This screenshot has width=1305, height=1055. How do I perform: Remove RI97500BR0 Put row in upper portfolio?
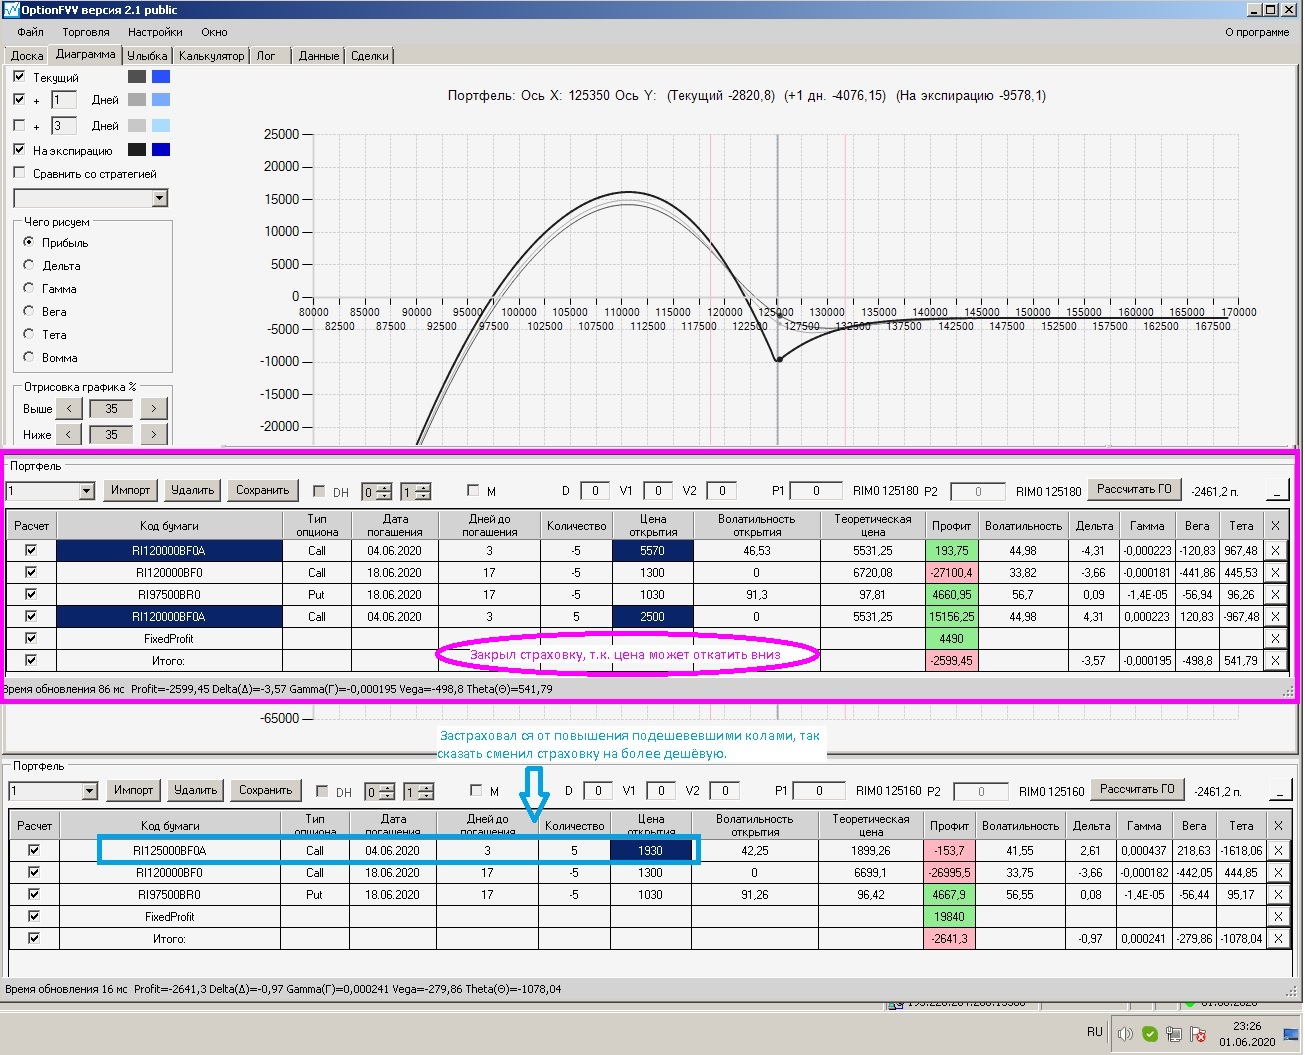click(x=1275, y=595)
